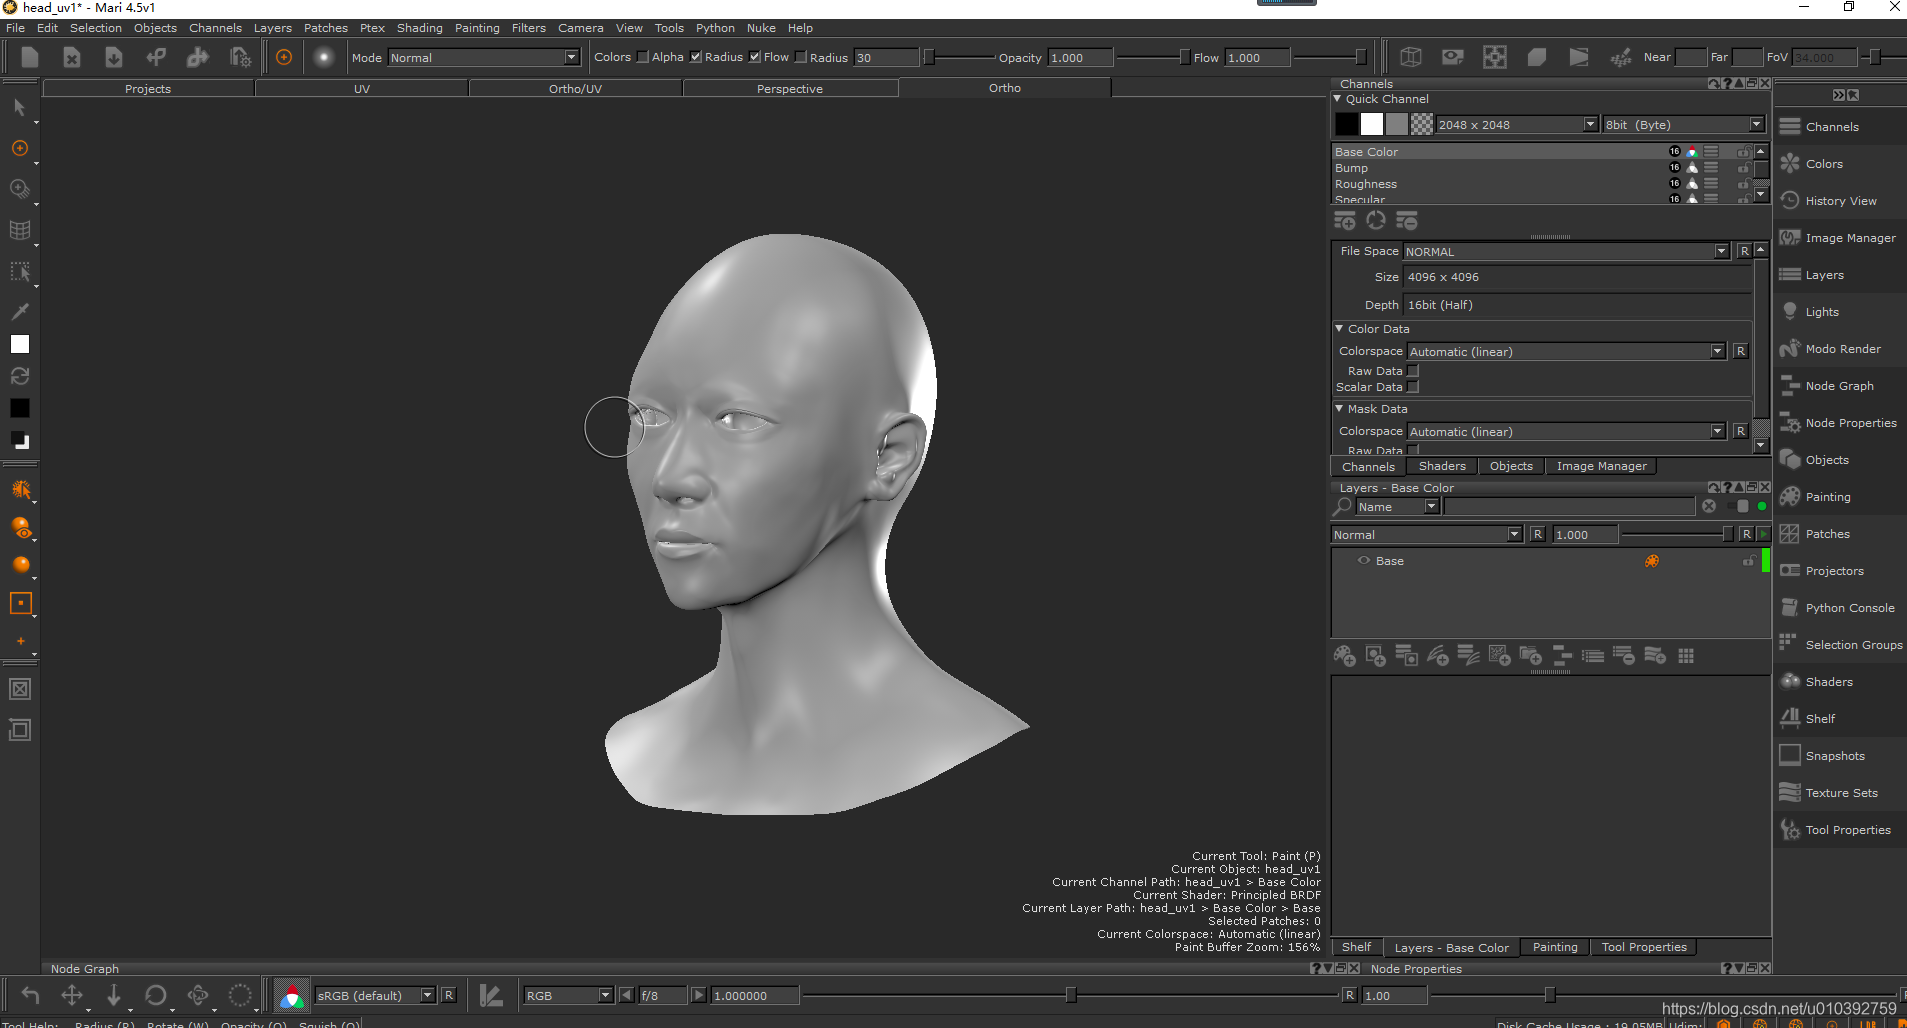Open the Image Manager palette from sidebar
Image resolution: width=1907 pixels, height=1028 pixels.
pos(1849,238)
